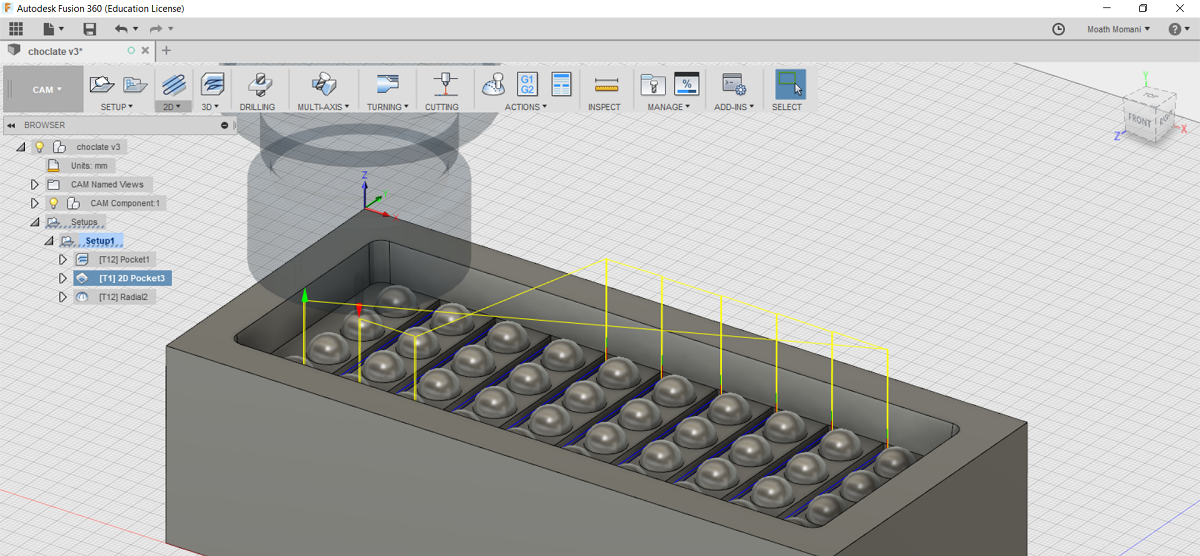Select Units: mm in browser

89,166
